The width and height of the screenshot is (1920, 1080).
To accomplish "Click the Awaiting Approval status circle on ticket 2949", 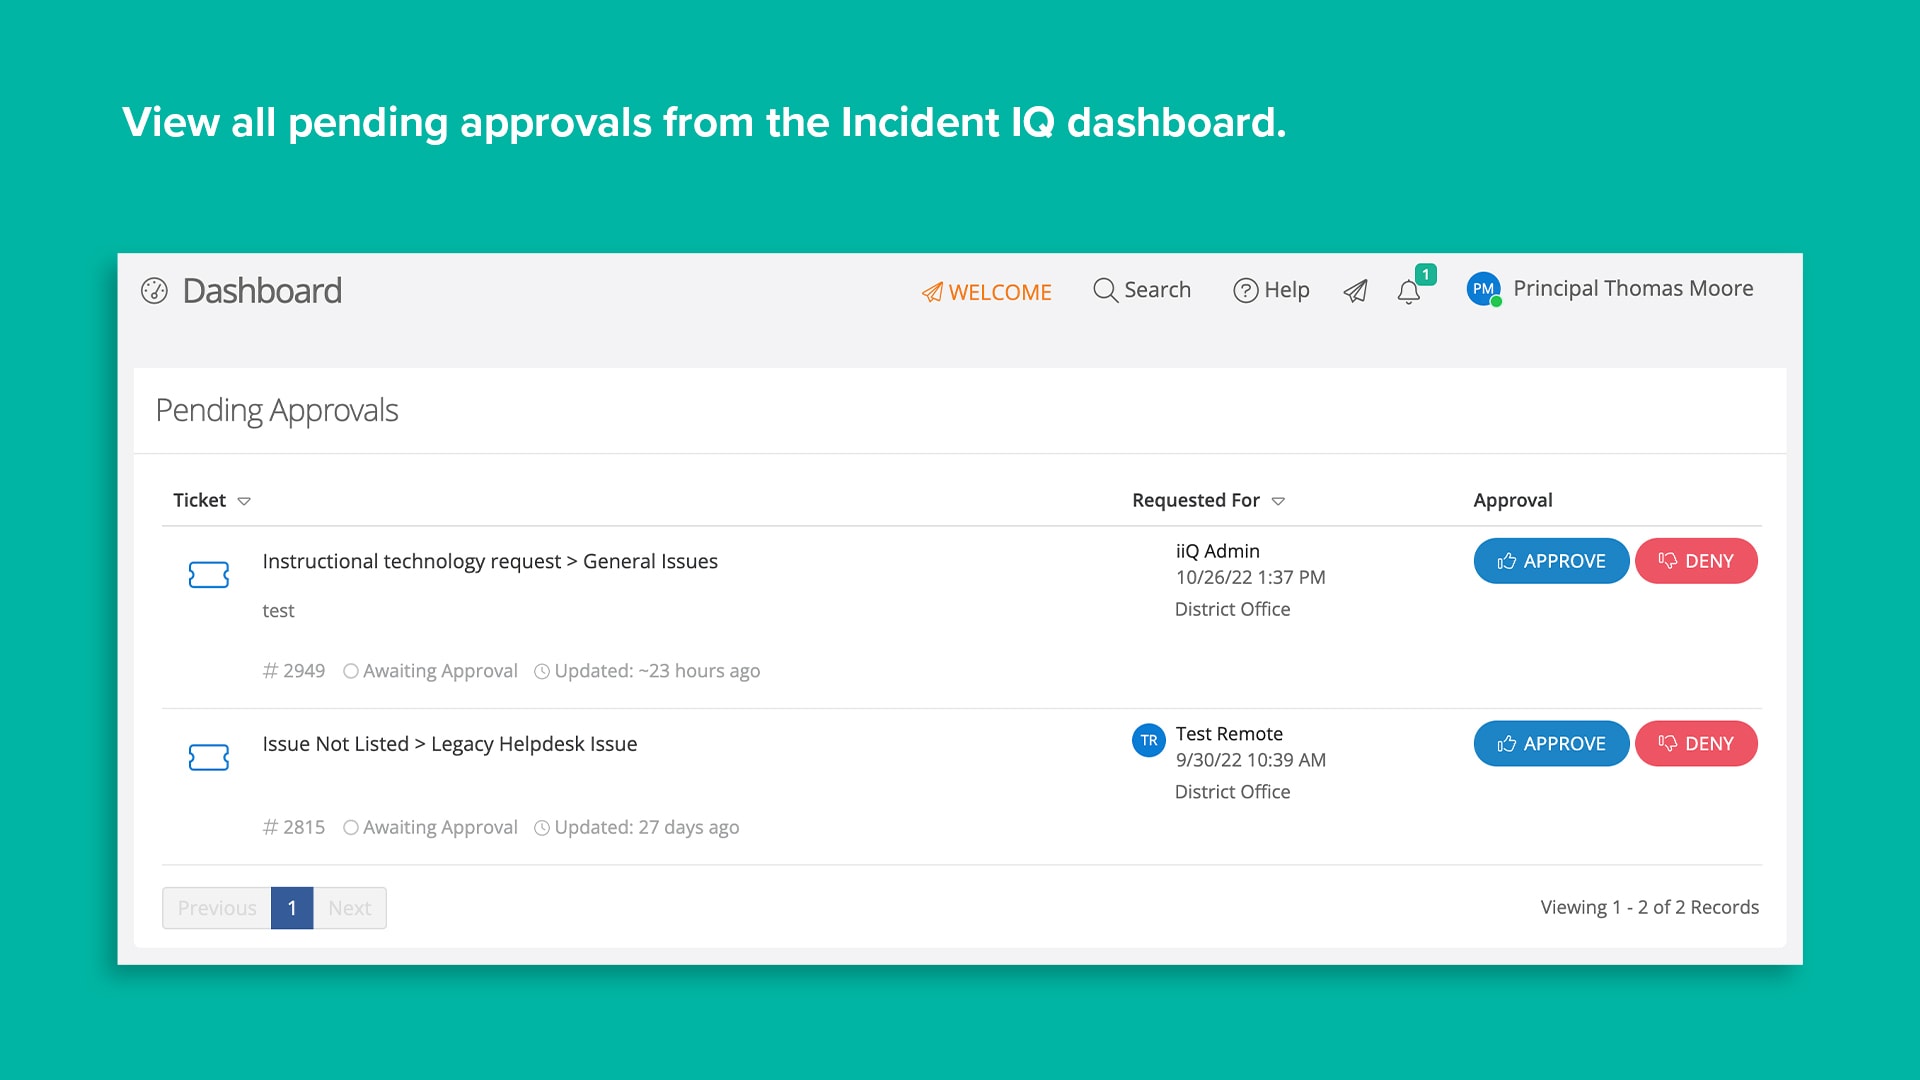I will (351, 671).
